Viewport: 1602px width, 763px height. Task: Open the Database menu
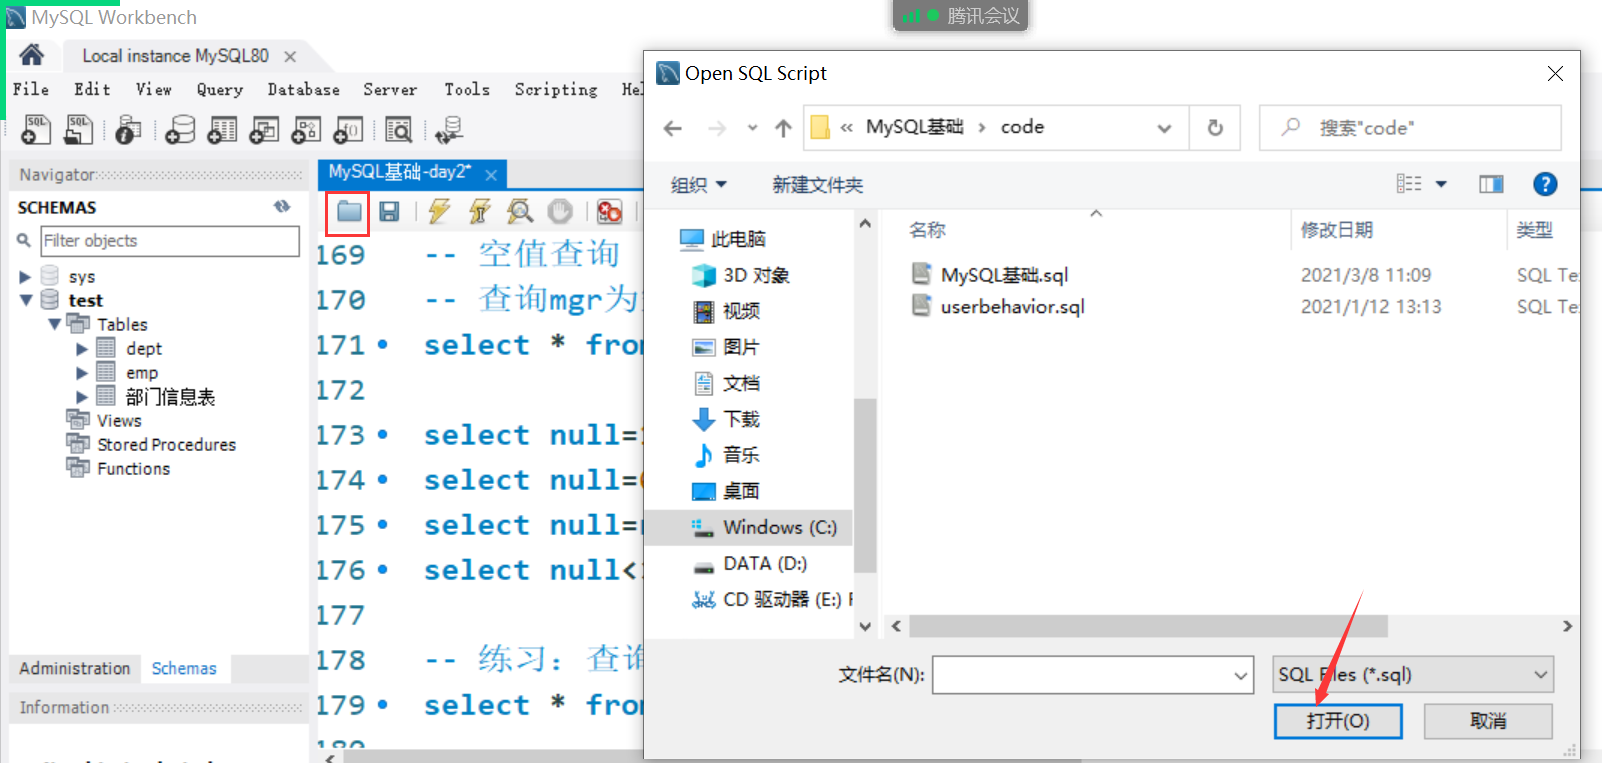click(303, 89)
